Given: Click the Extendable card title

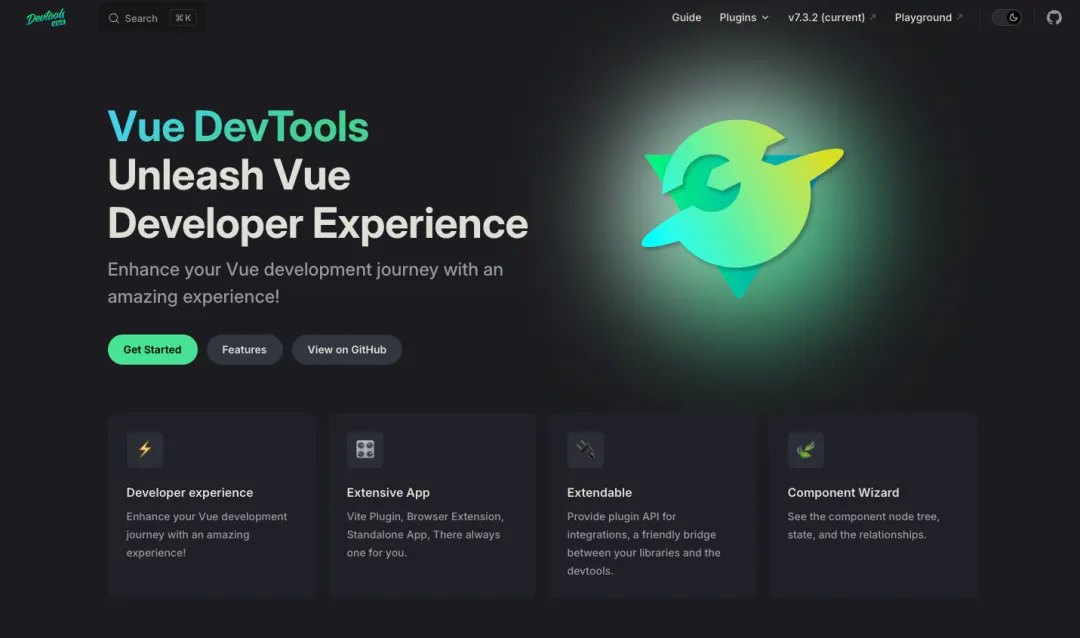Looking at the screenshot, I should [599, 493].
